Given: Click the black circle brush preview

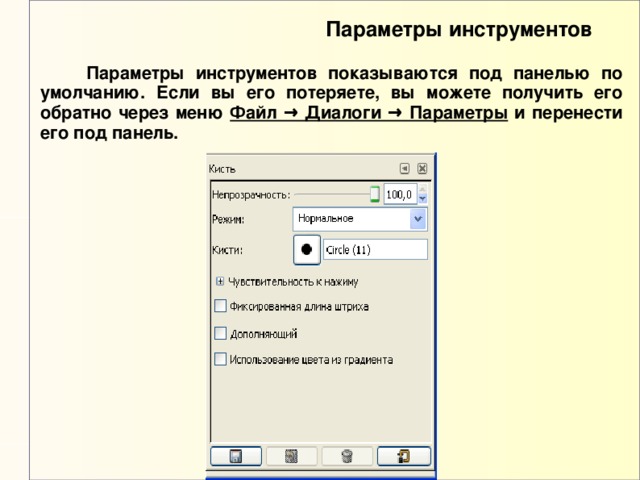Looking at the screenshot, I should (307, 249).
